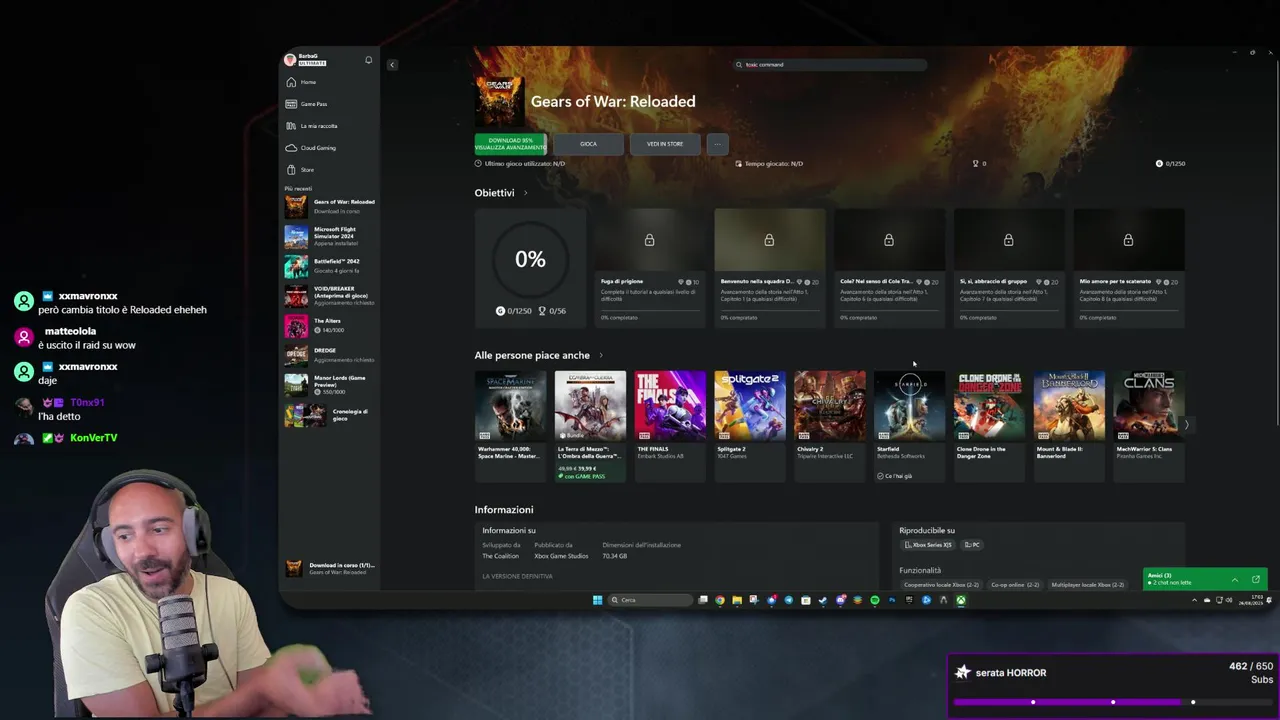Open locked achievement Si, si, abbraccio di gruppo
The width and height of the screenshot is (1280, 720).
point(1008,268)
